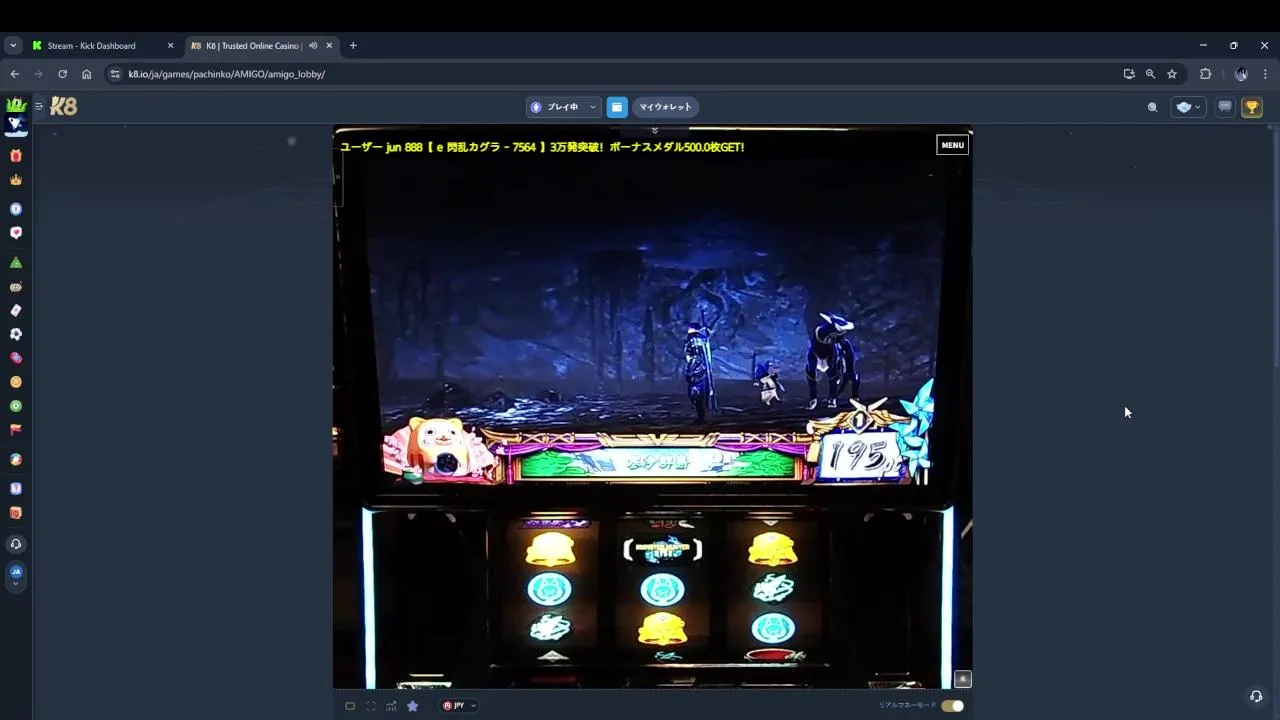Click the green circle chip icon in sidebar
This screenshot has height=720, width=1280.
(x=15, y=406)
